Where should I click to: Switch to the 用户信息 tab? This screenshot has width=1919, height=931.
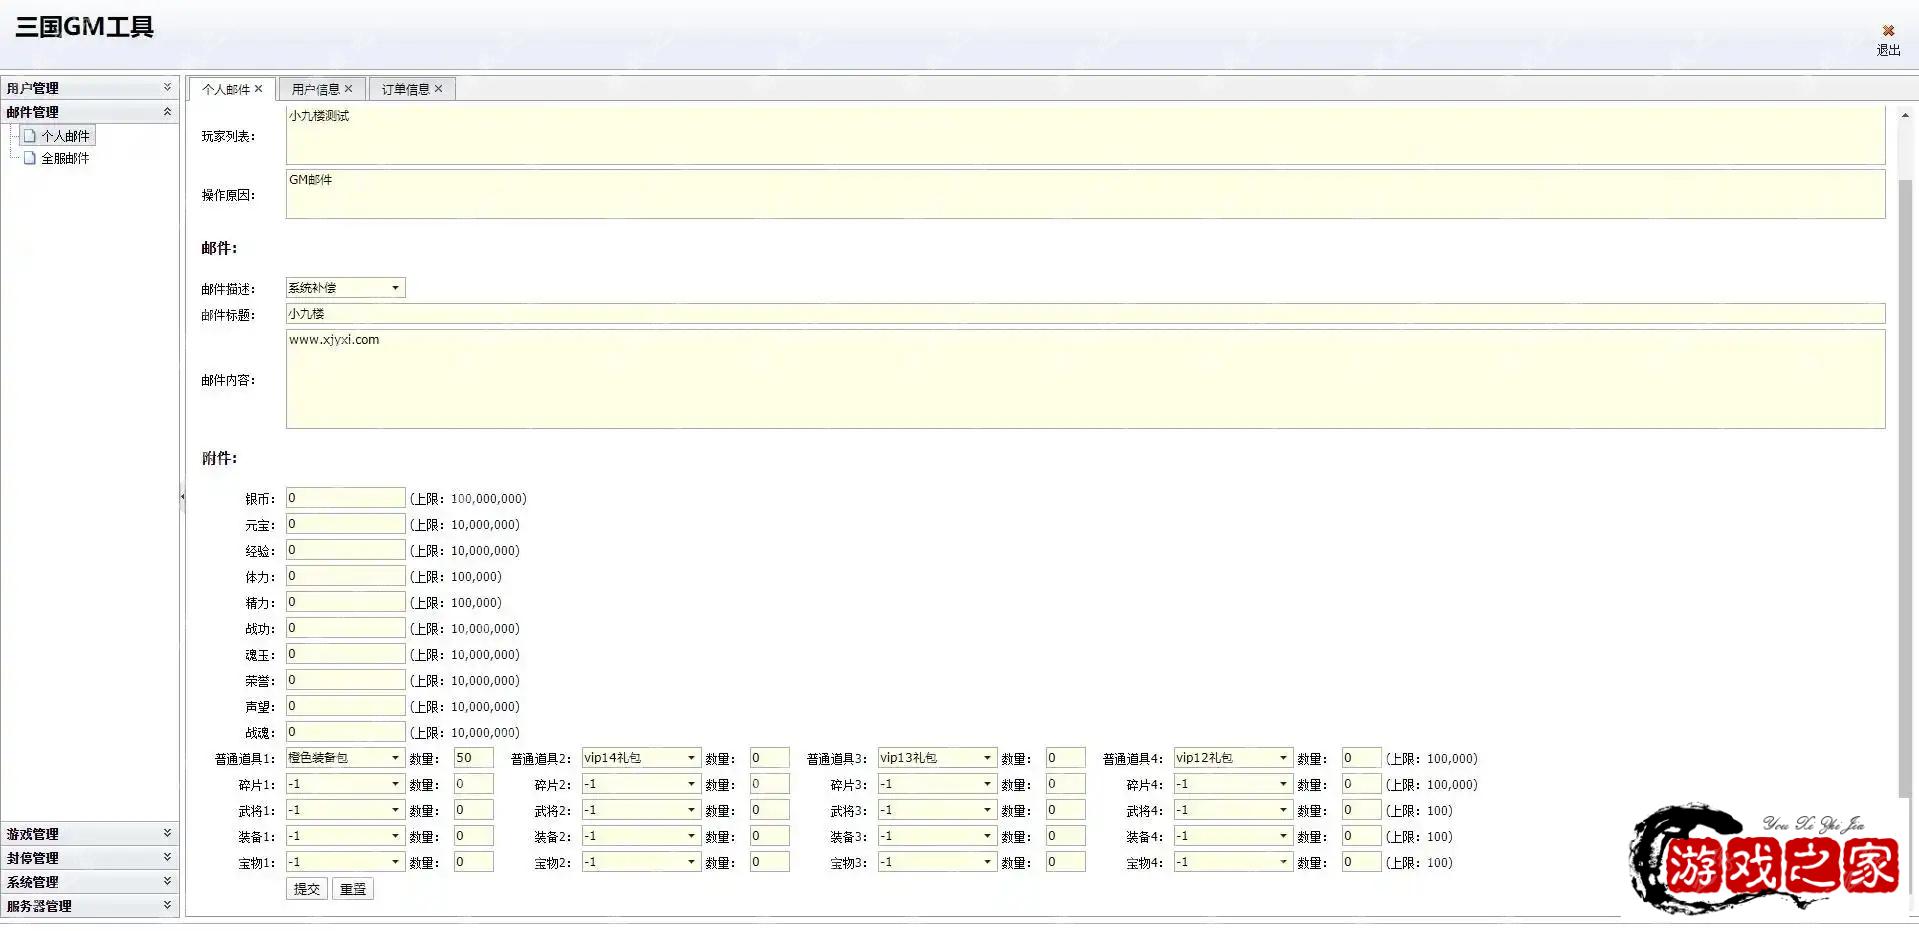click(x=315, y=89)
